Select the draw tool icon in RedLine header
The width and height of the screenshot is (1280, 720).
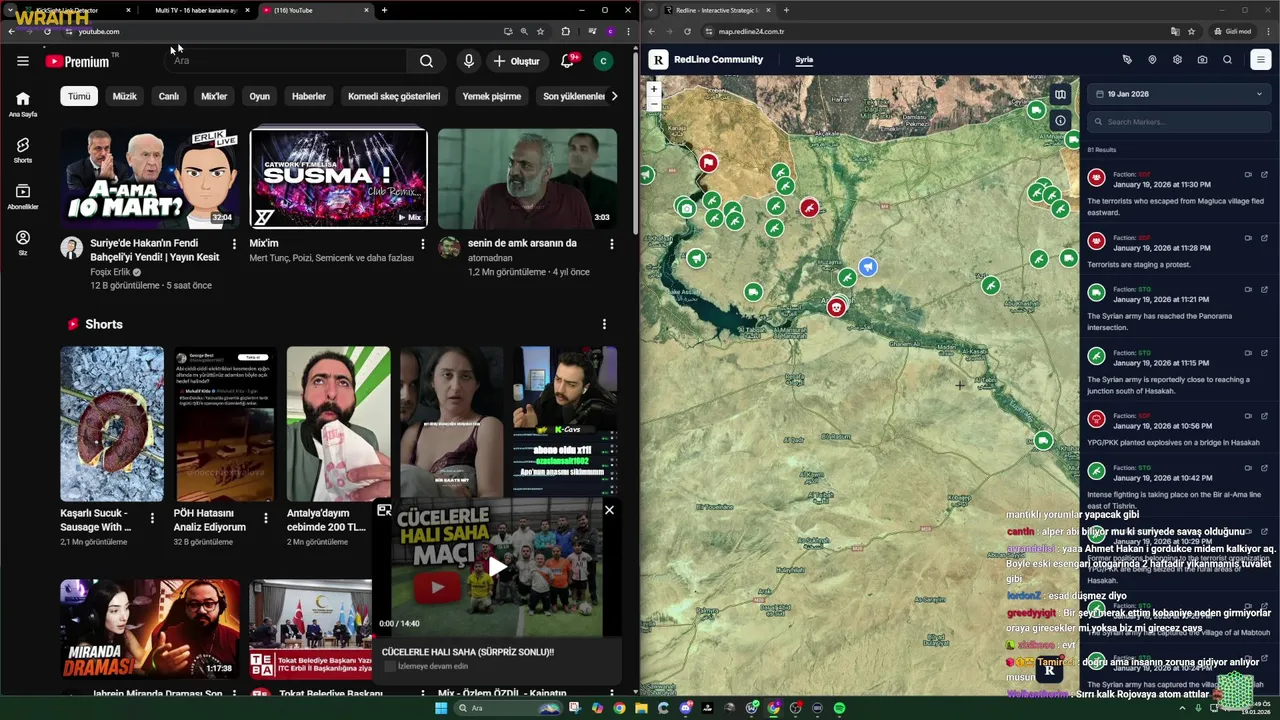click(1127, 60)
